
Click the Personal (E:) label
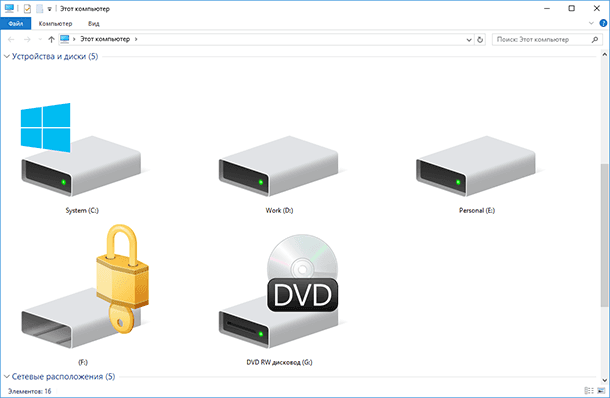pyautogui.click(x=477, y=210)
